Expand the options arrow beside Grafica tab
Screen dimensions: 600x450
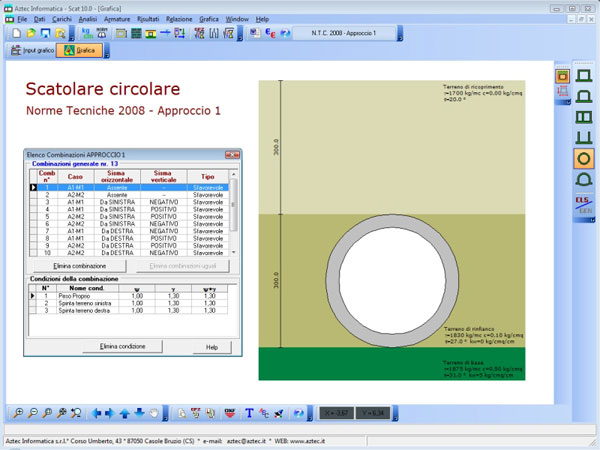[107, 51]
